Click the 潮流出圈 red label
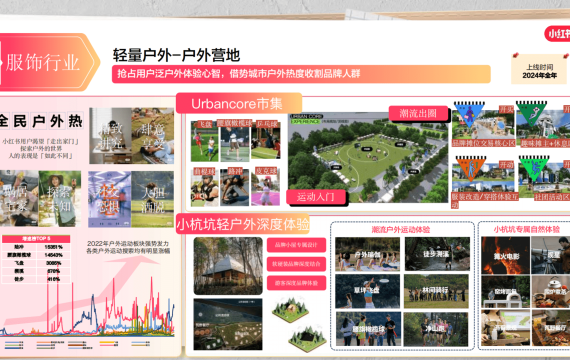This screenshot has width=570, height=360. pyautogui.click(x=418, y=113)
